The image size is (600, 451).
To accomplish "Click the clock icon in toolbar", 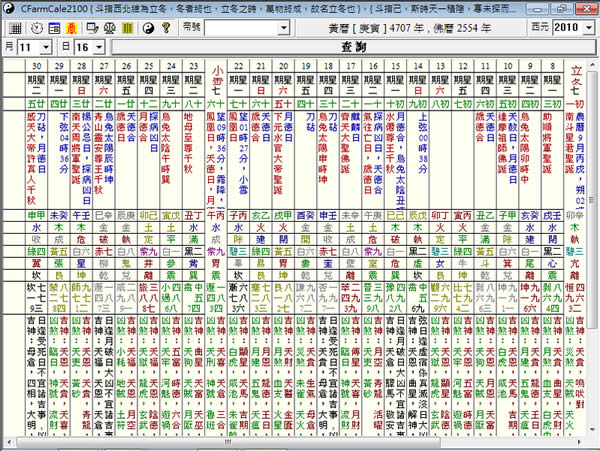I will (37, 28).
